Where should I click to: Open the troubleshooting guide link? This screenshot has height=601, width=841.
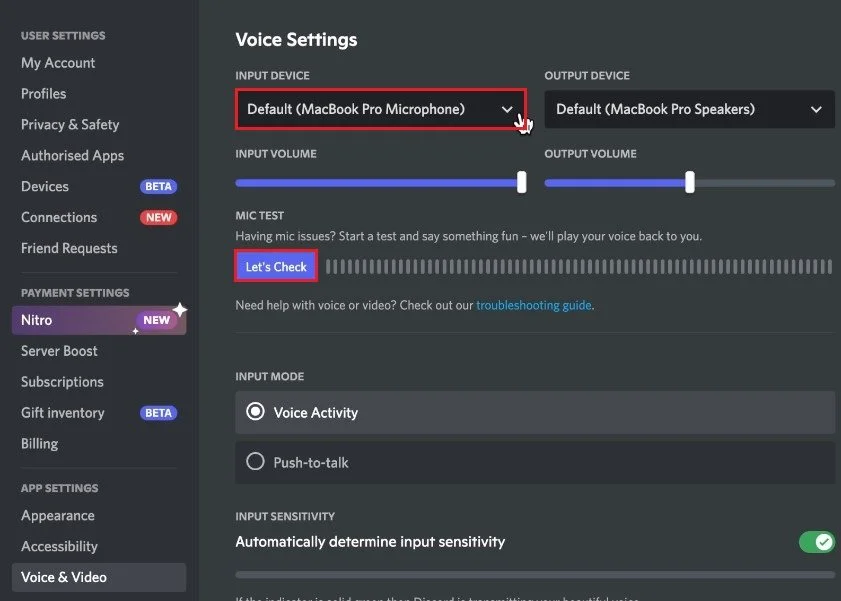tap(534, 305)
